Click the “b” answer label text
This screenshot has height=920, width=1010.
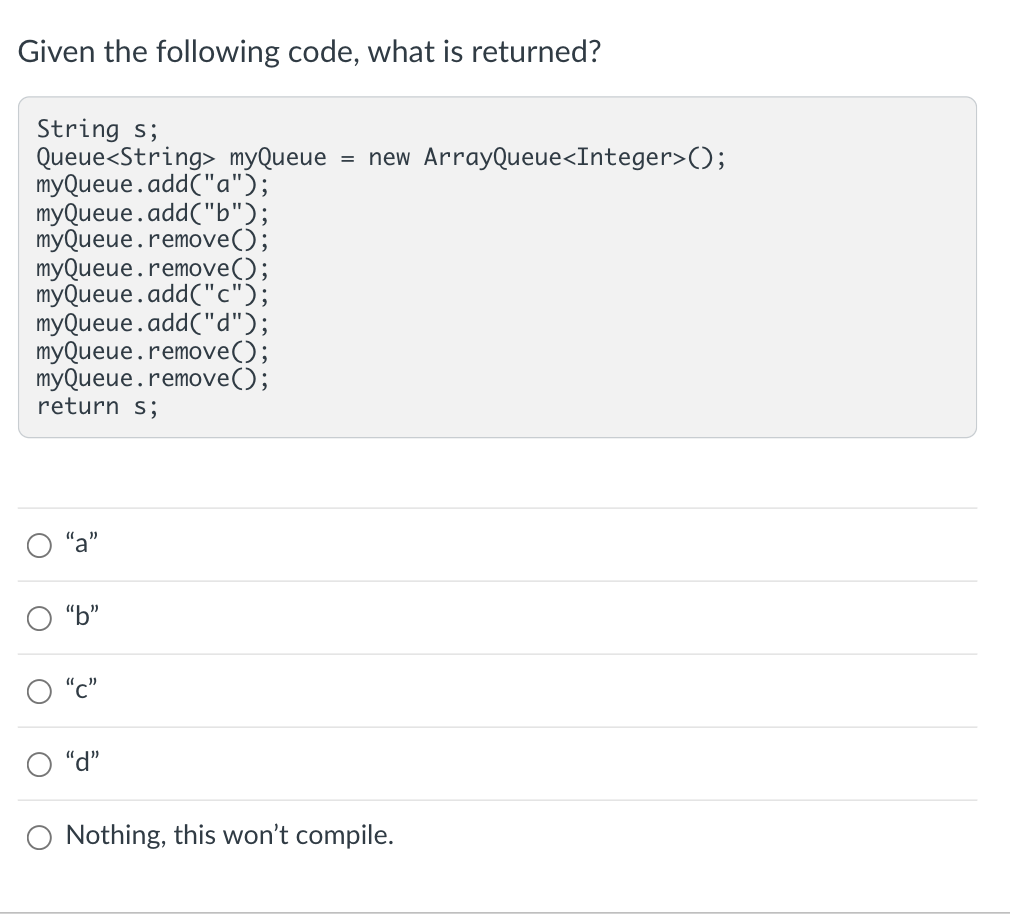[x=82, y=615]
